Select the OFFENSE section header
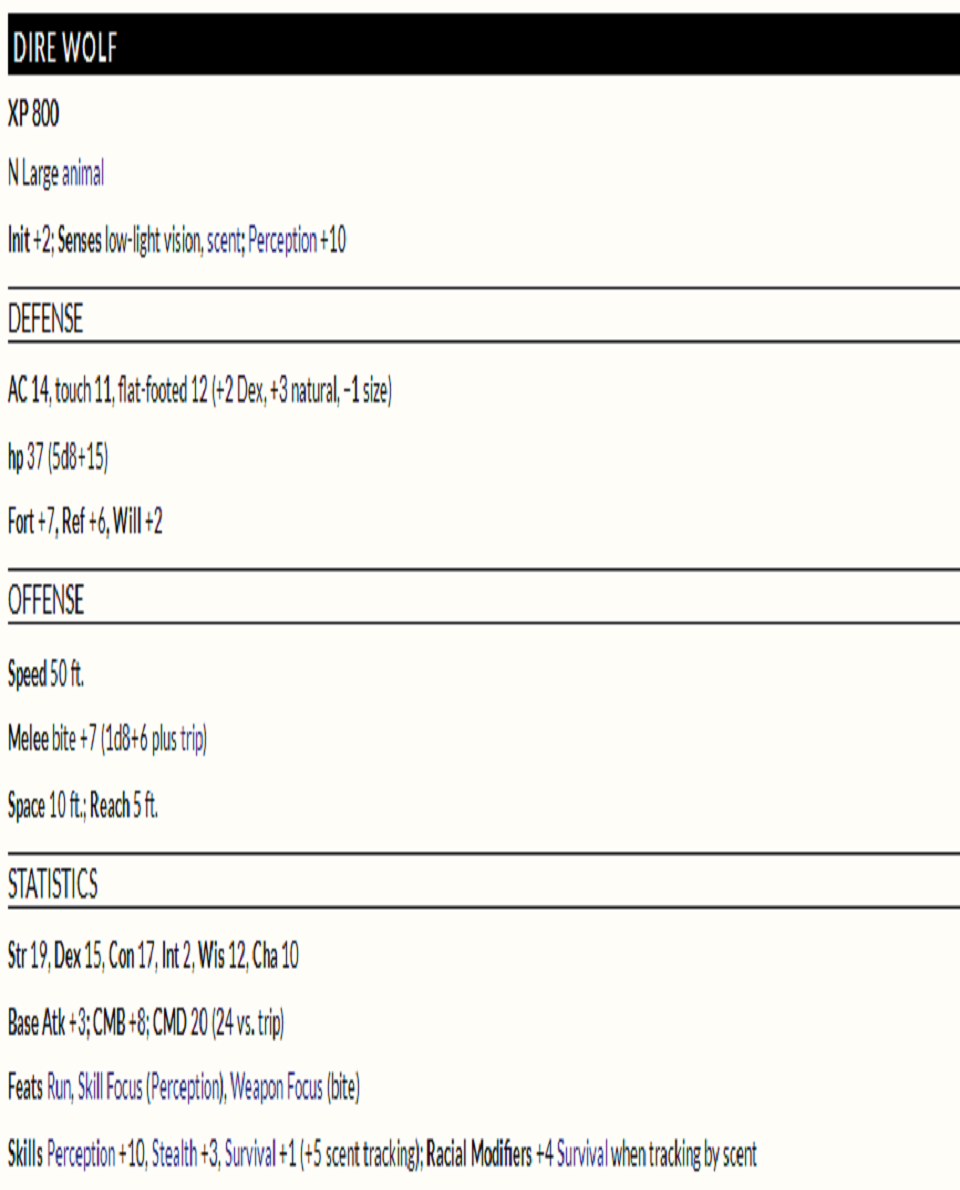Screen dimensions: 960x1190 coord(46,602)
